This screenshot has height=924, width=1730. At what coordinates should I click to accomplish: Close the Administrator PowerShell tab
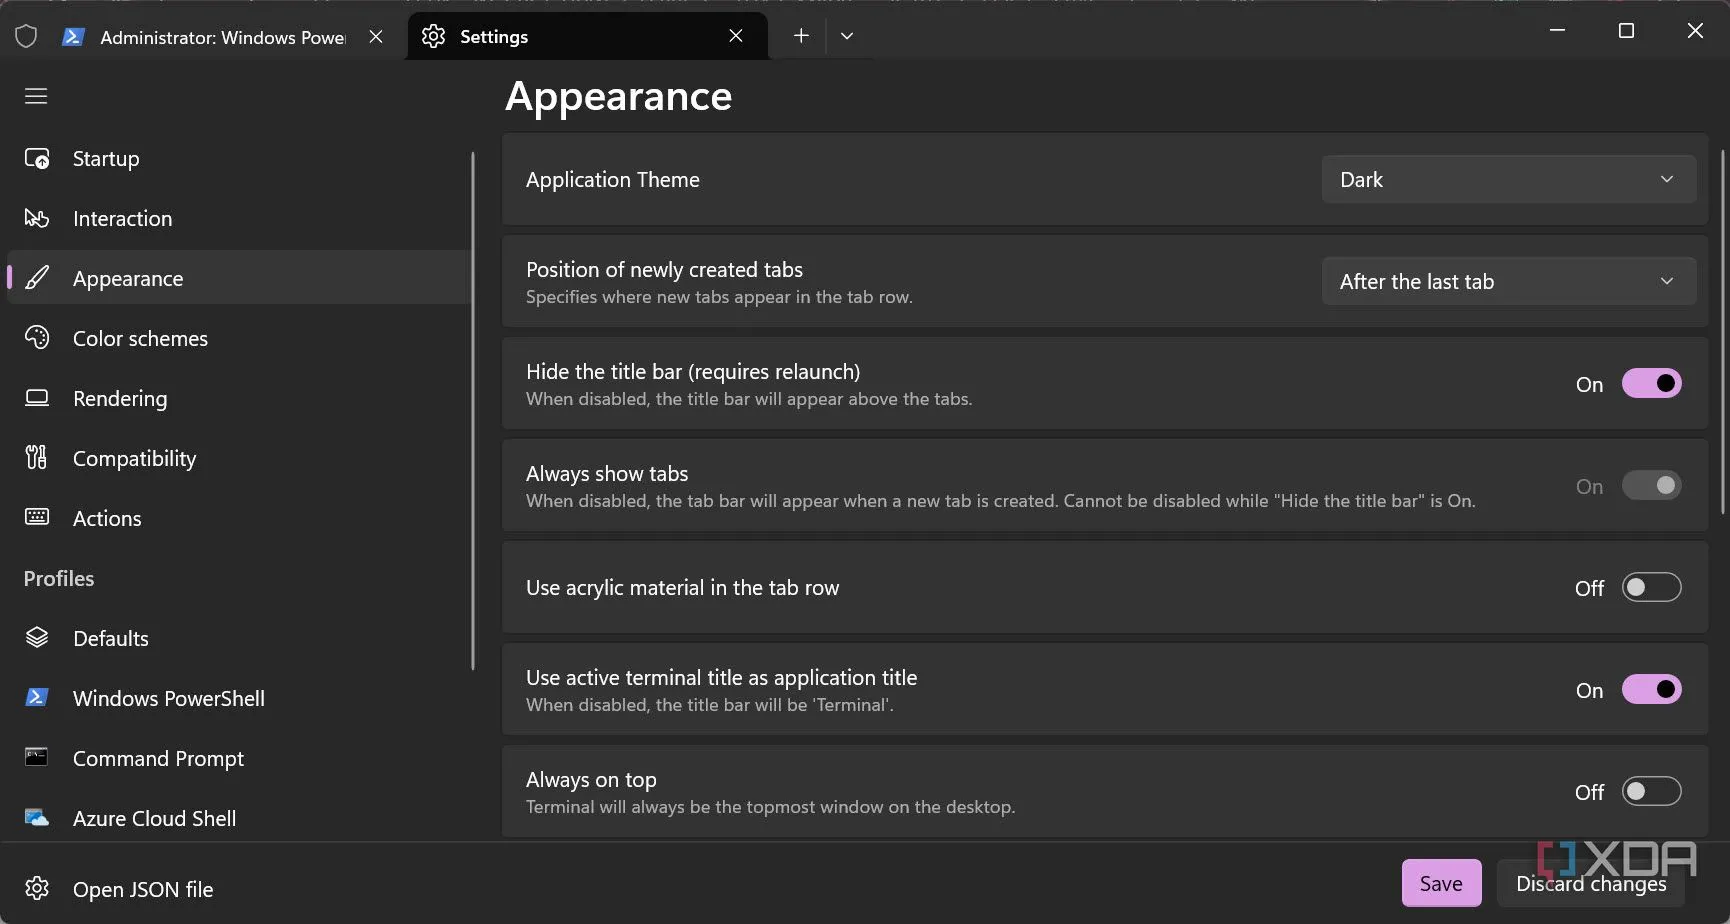pos(376,37)
